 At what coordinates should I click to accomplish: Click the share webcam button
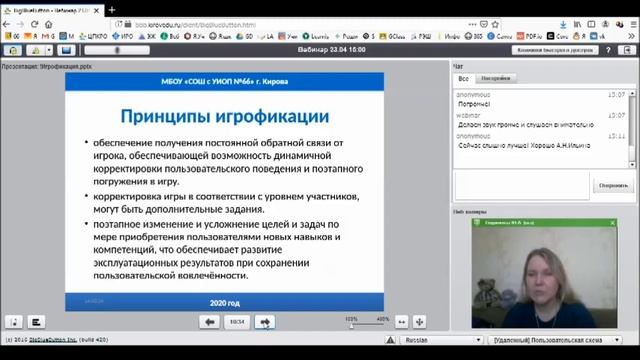coord(36,50)
